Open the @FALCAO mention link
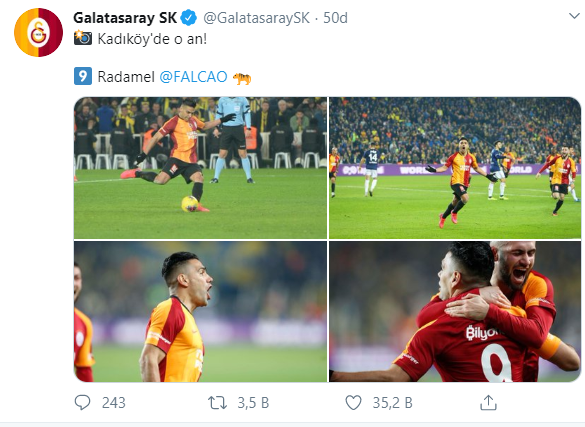 [x=193, y=77]
